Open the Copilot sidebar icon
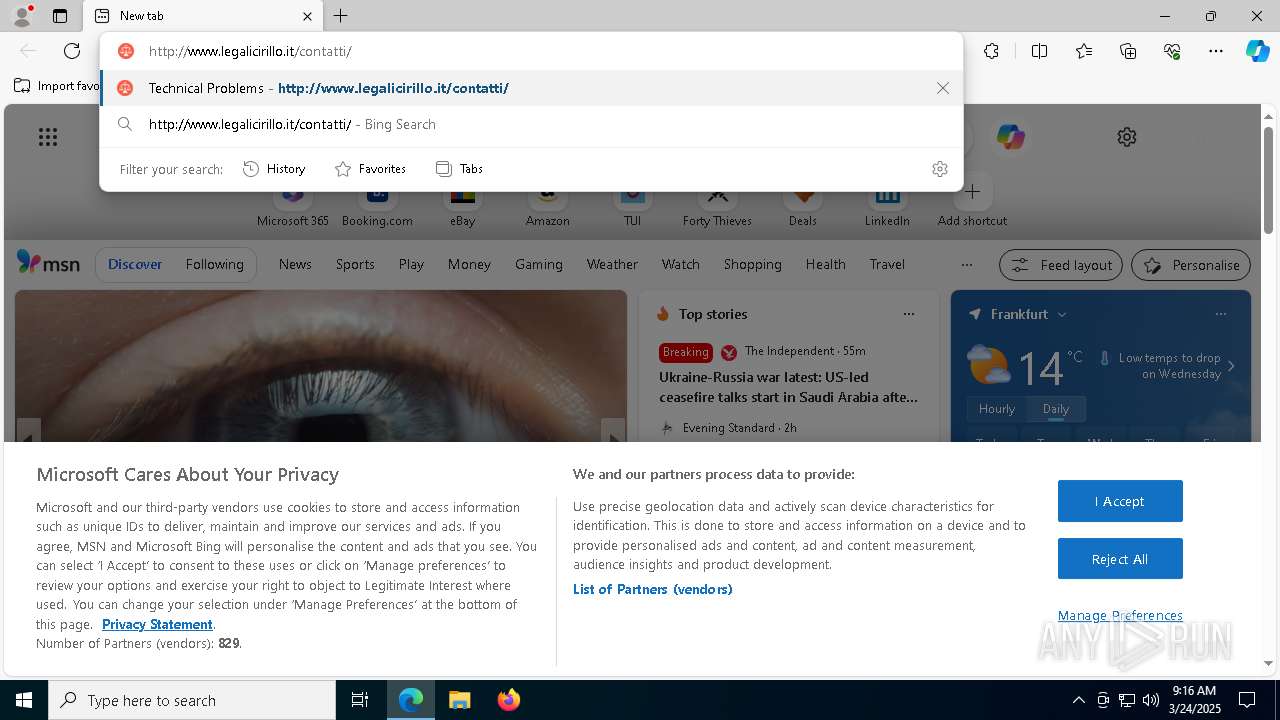The width and height of the screenshot is (1280, 720). (1257, 51)
